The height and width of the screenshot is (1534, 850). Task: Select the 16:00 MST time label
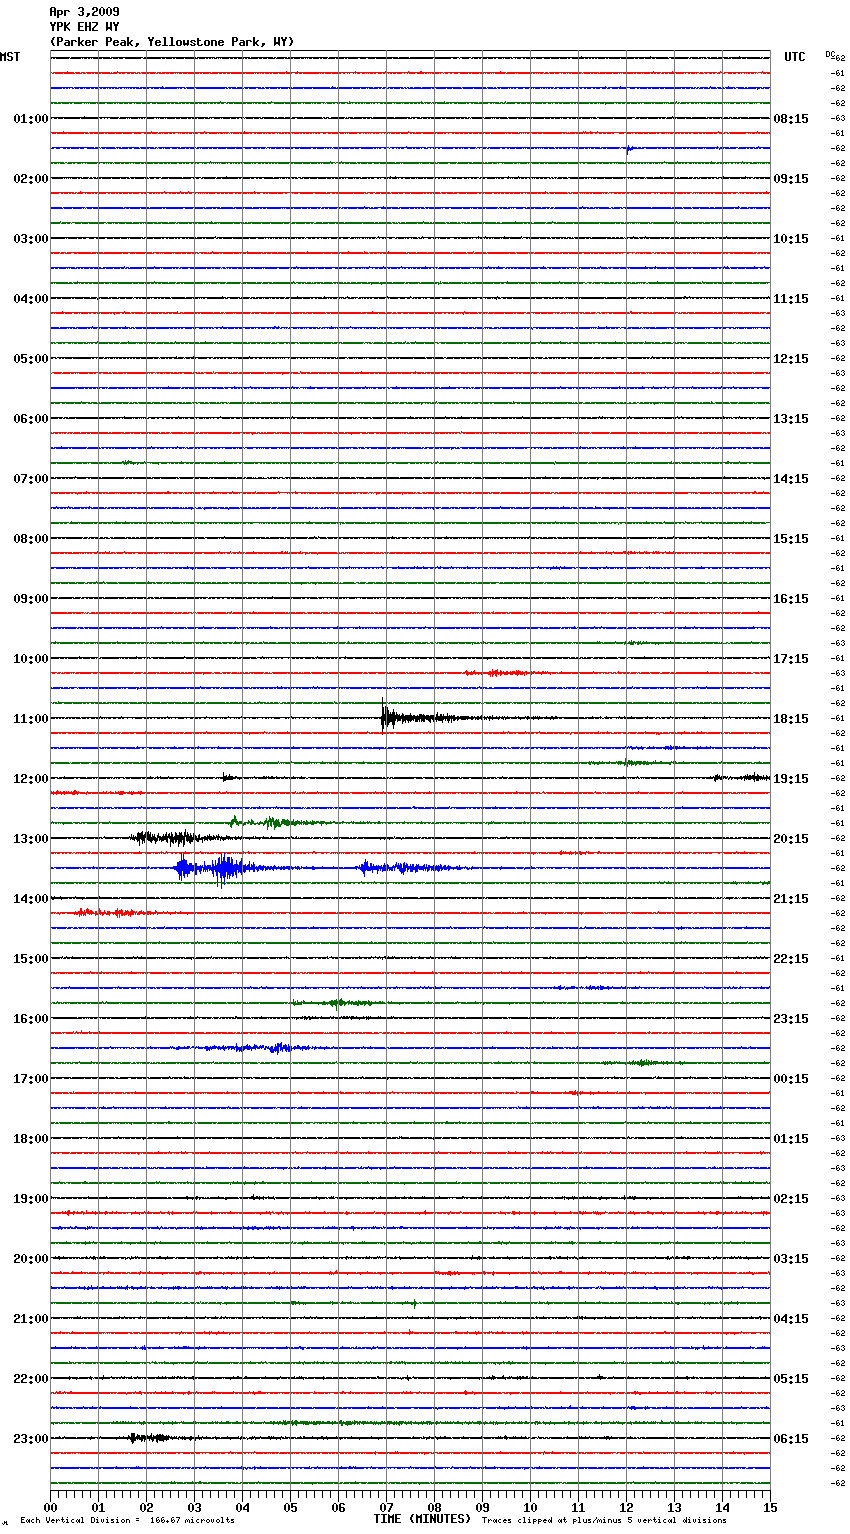pos(31,1019)
